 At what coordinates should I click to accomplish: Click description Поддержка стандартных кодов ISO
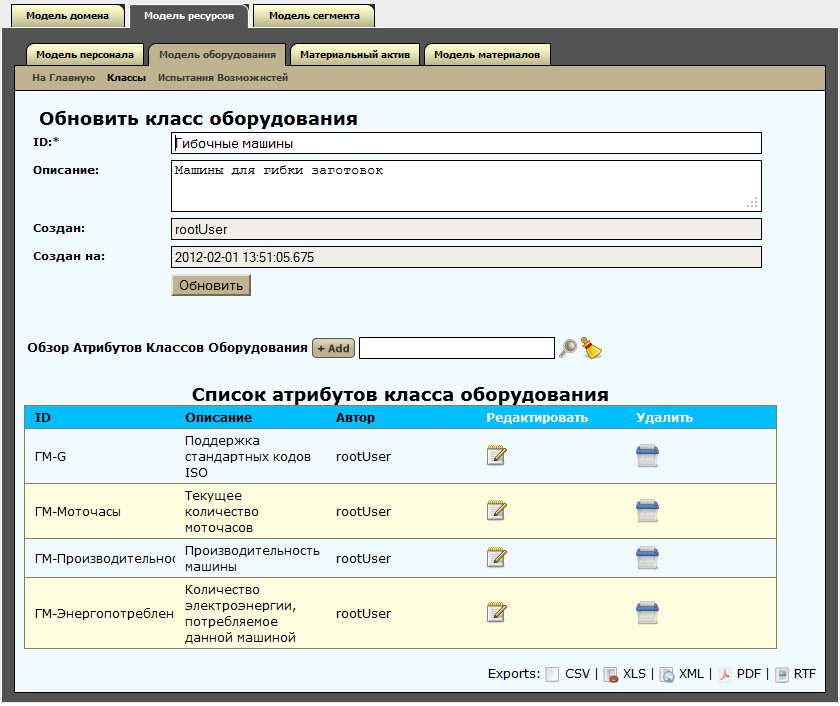click(248, 457)
